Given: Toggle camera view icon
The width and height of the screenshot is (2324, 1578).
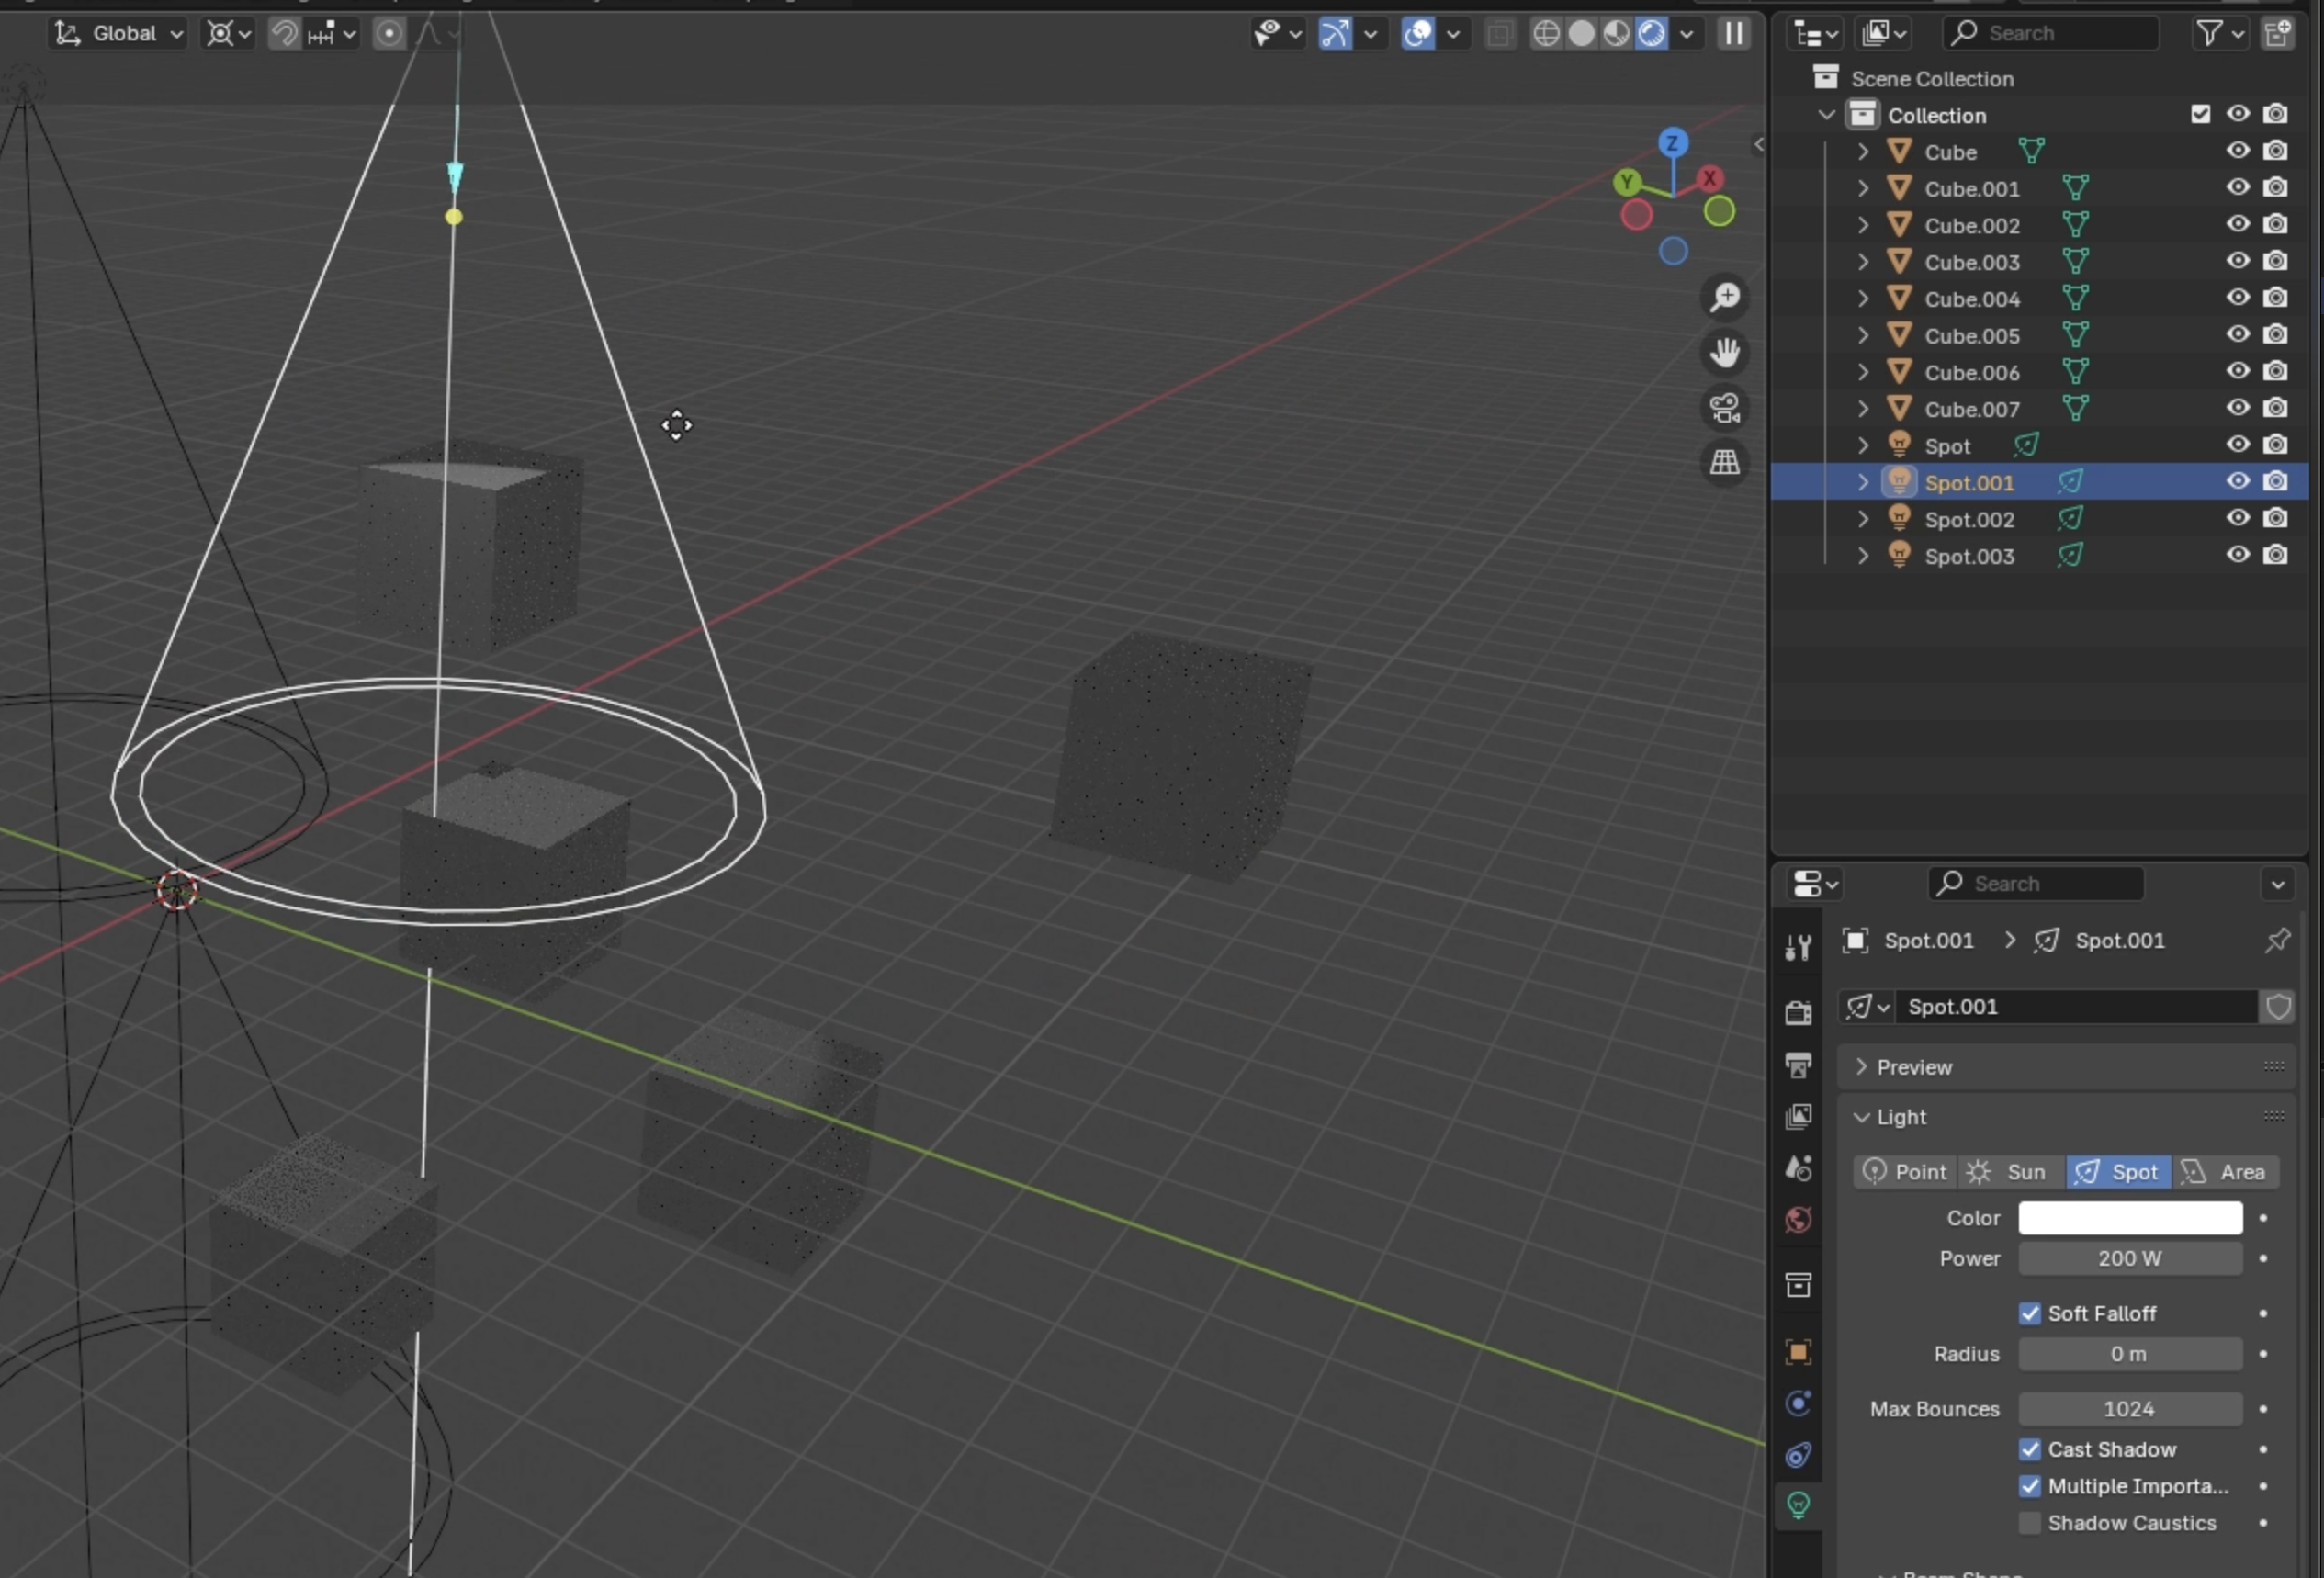Looking at the screenshot, I should tap(1725, 407).
